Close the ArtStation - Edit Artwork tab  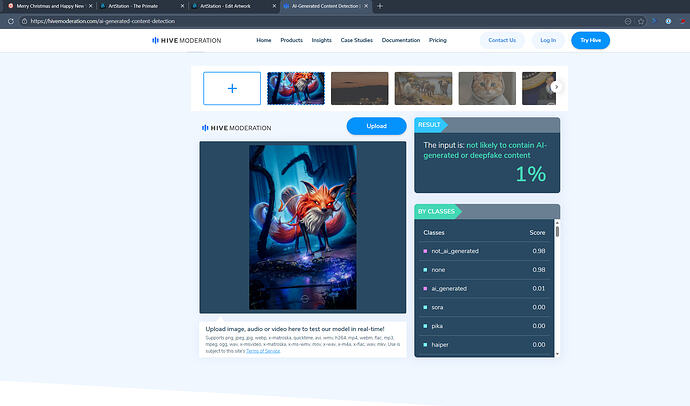[x=274, y=6]
